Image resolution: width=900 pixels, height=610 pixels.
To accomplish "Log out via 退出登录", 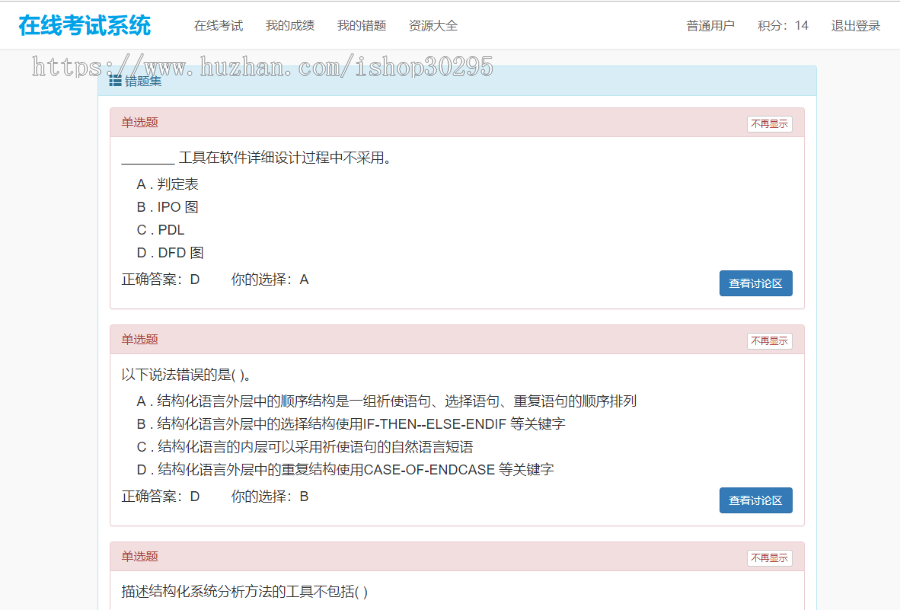I will point(856,26).
